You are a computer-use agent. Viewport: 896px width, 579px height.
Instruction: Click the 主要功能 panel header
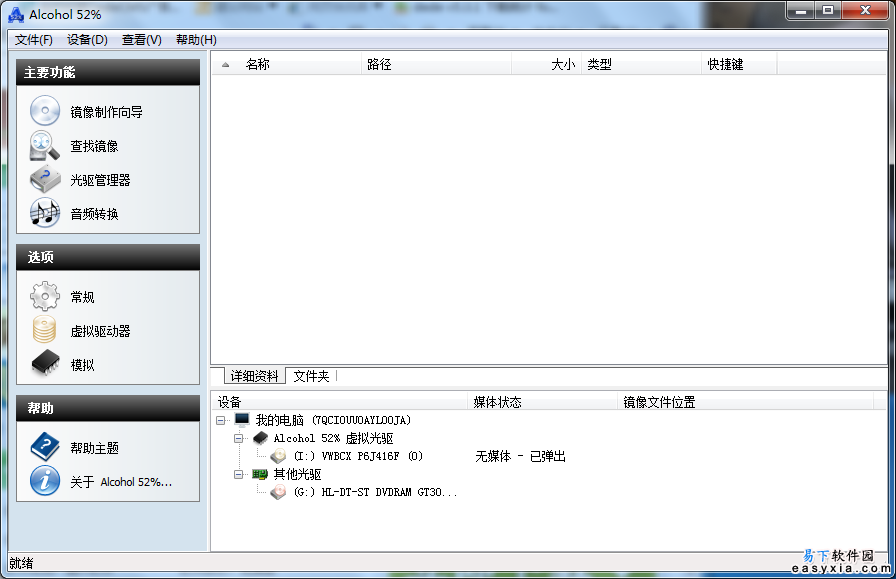pyautogui.click(x=108, y=73)
